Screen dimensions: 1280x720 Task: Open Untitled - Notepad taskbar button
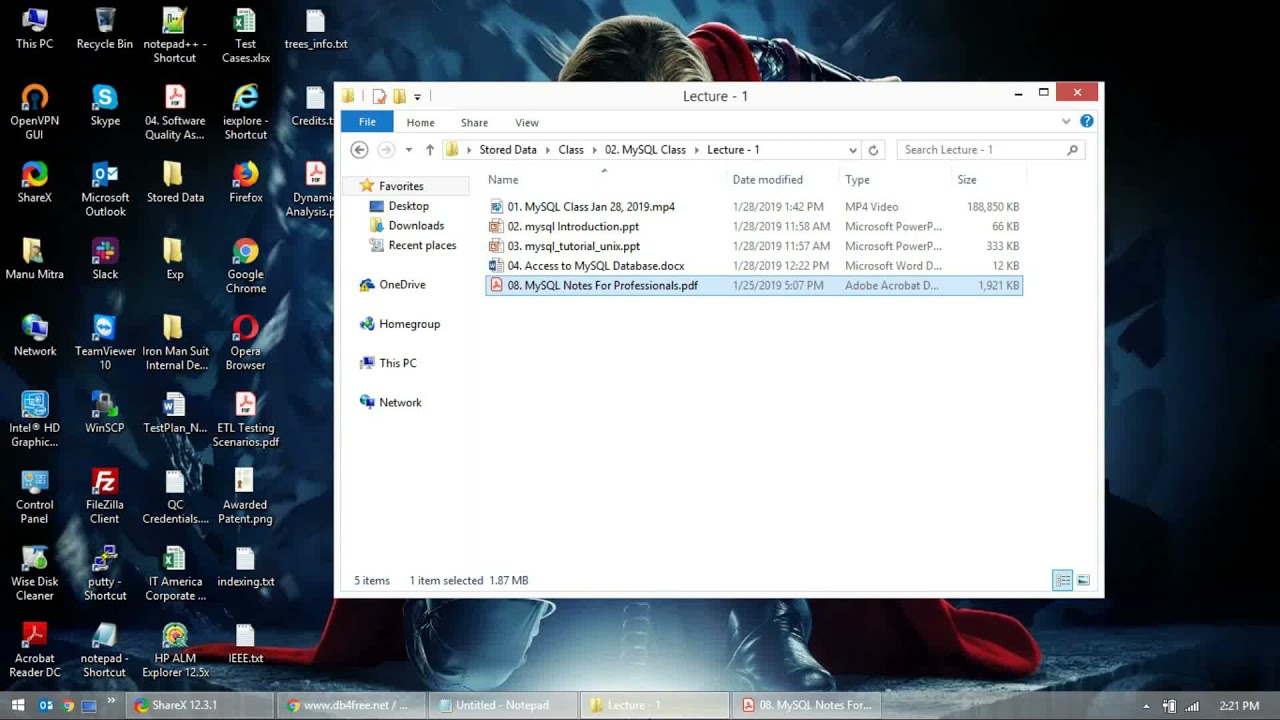click(x=503, y=705)
